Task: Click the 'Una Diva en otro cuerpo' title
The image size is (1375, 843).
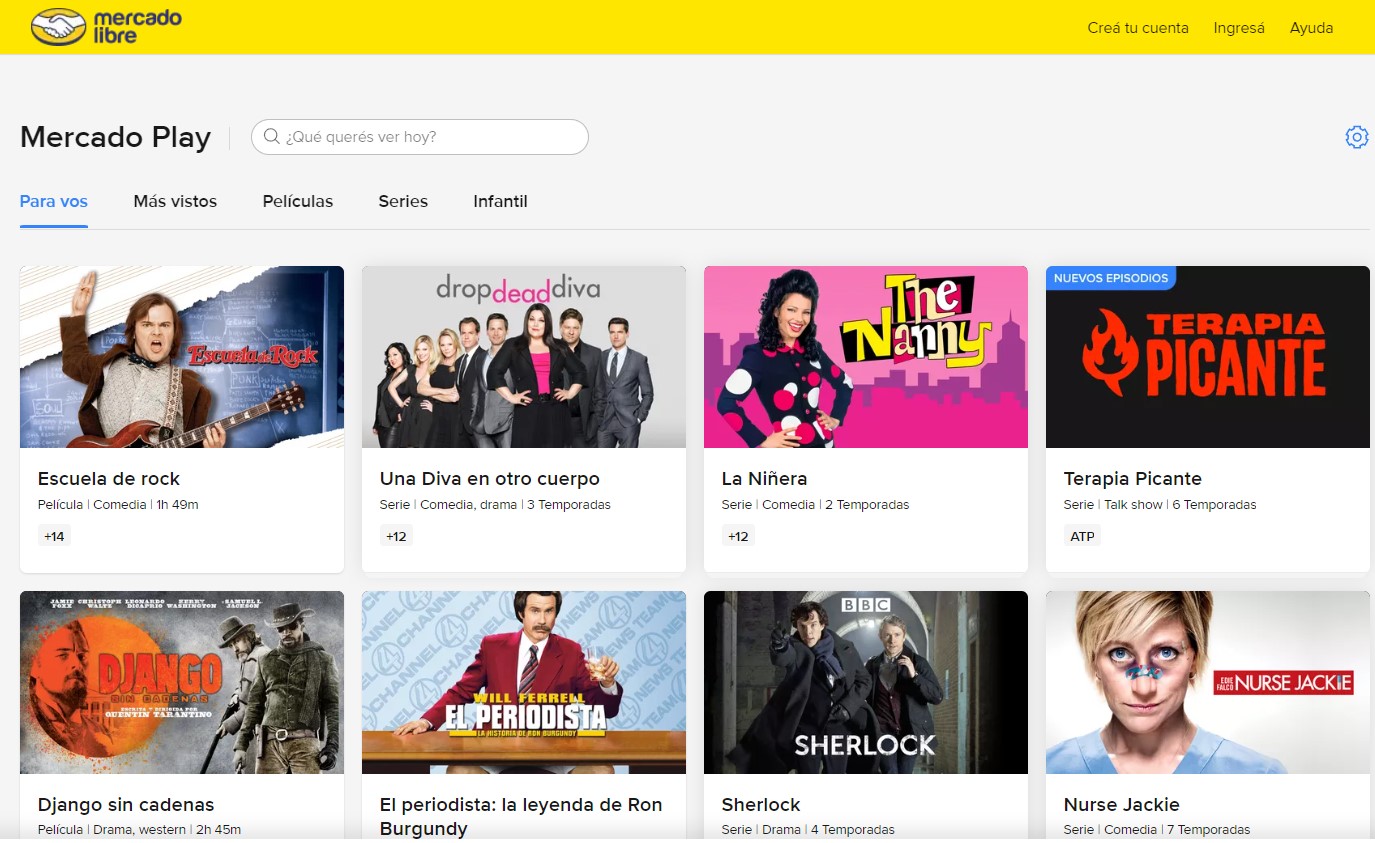Action: click(490, 479)
